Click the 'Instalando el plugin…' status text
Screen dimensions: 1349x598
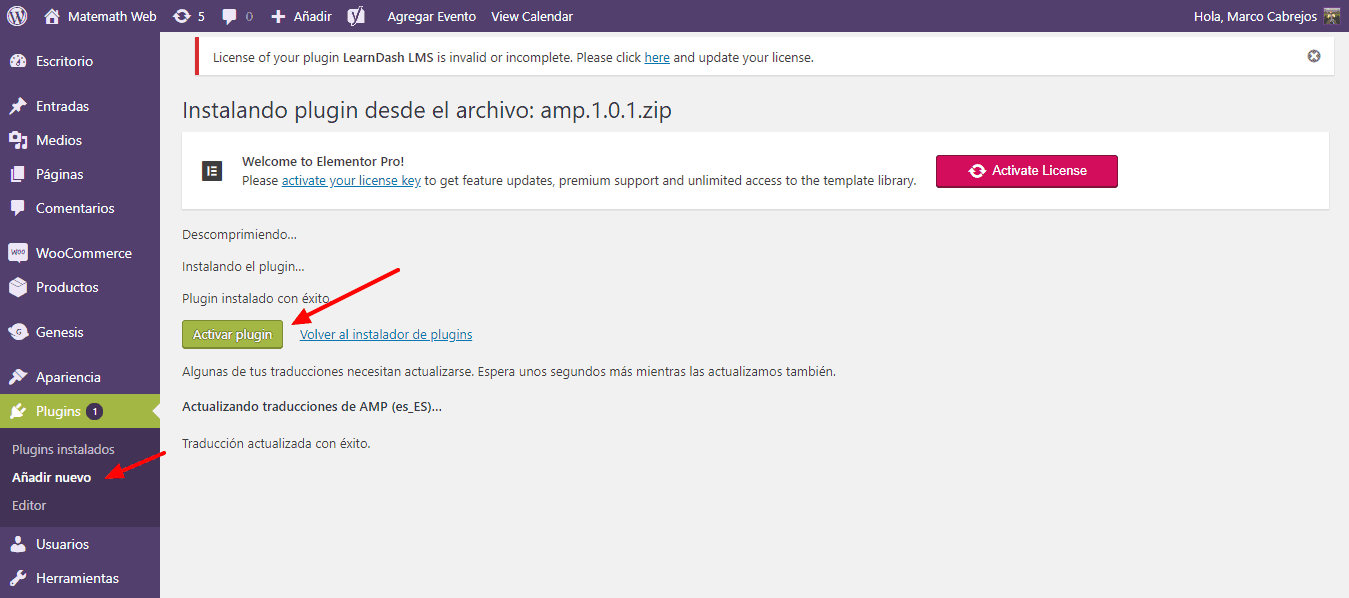point(243,266)
